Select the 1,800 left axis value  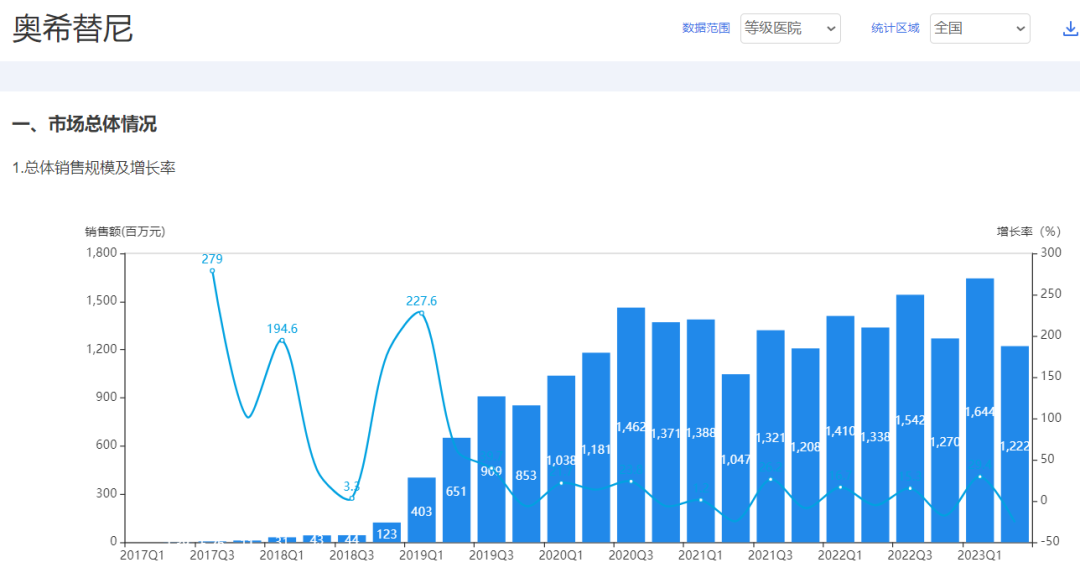pos(102,253)
